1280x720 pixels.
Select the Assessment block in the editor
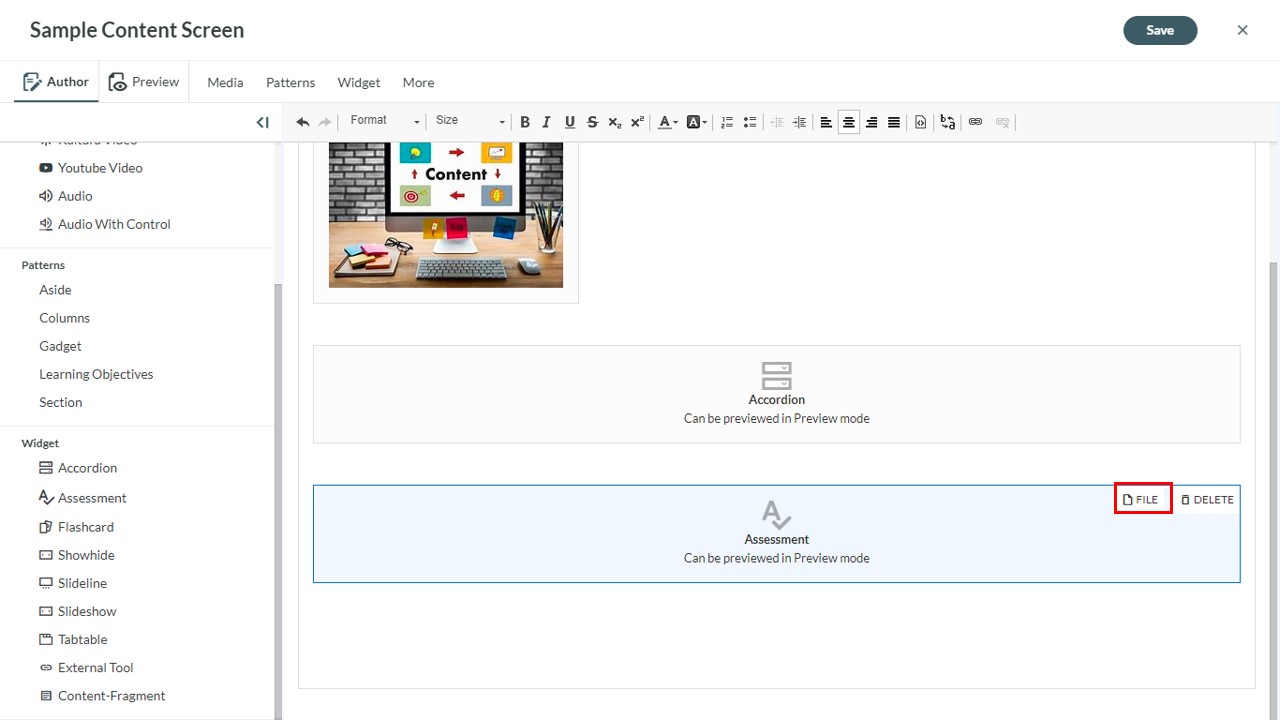(776, 534)
